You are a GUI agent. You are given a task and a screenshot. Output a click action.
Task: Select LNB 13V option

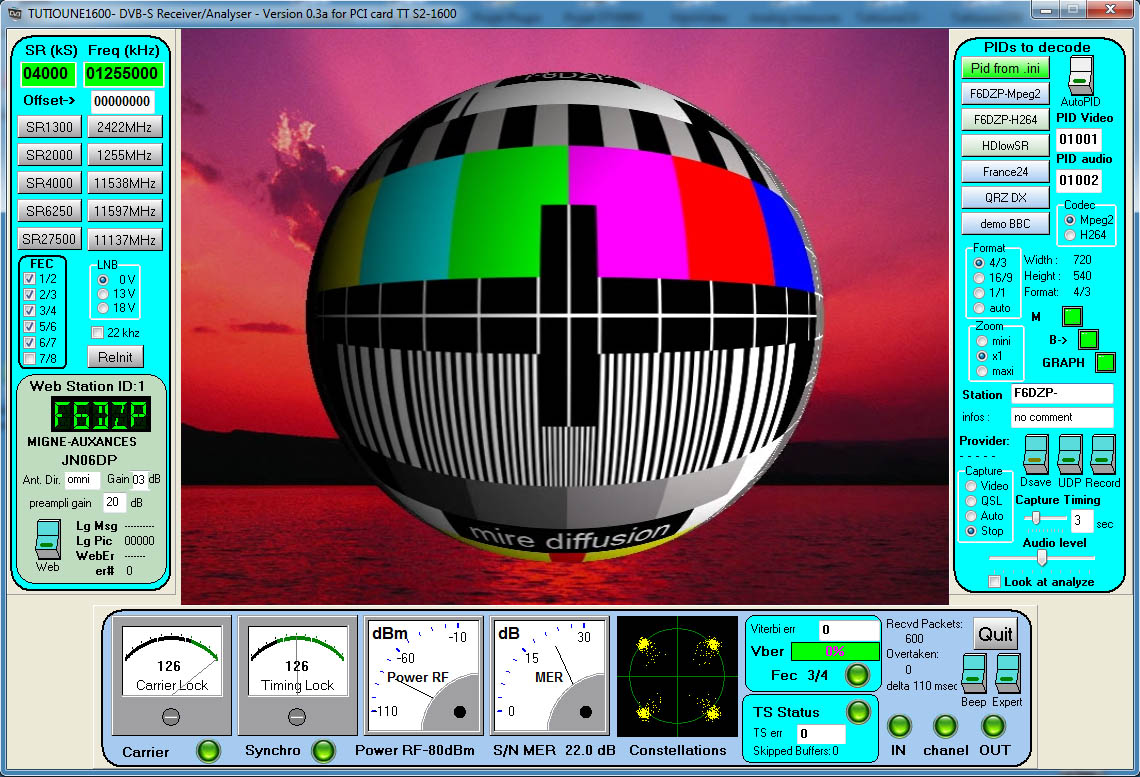pos(103,294)
